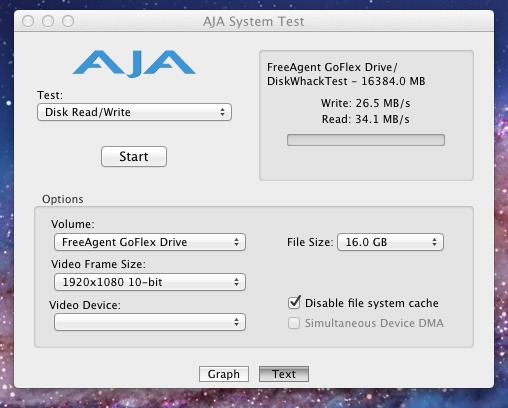Image resolution: width=508 pixels, height=408 pixels.
Task: Click the Start button
Action: point(134,156)
